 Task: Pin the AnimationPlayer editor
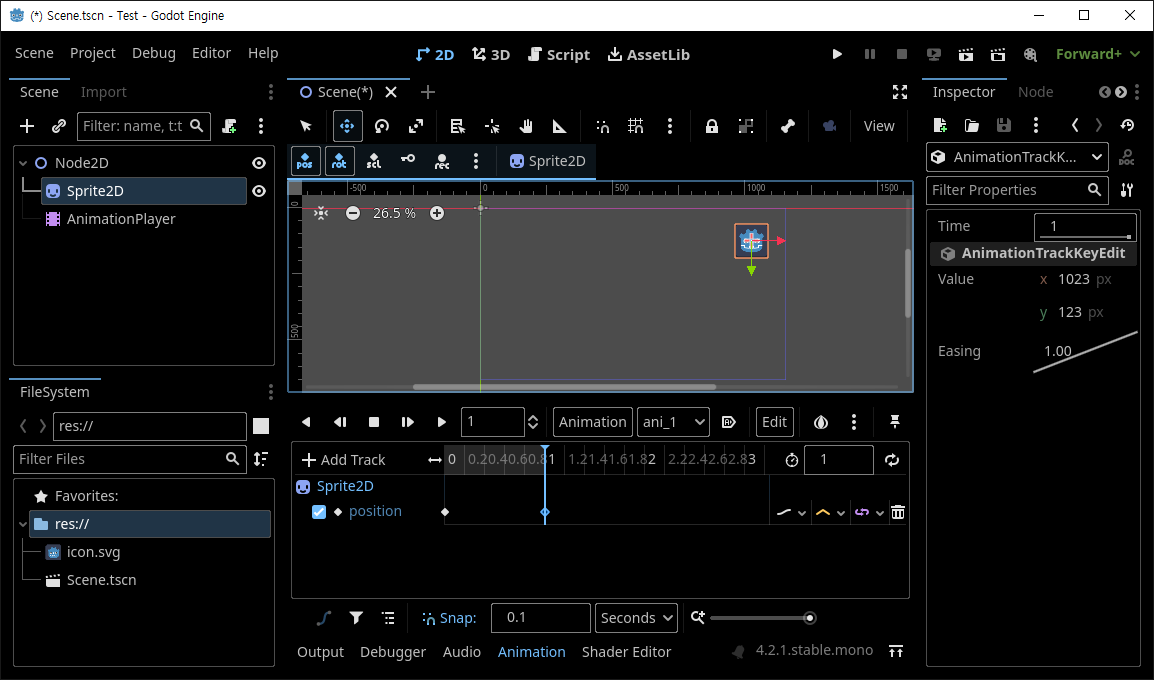[895, 422]
